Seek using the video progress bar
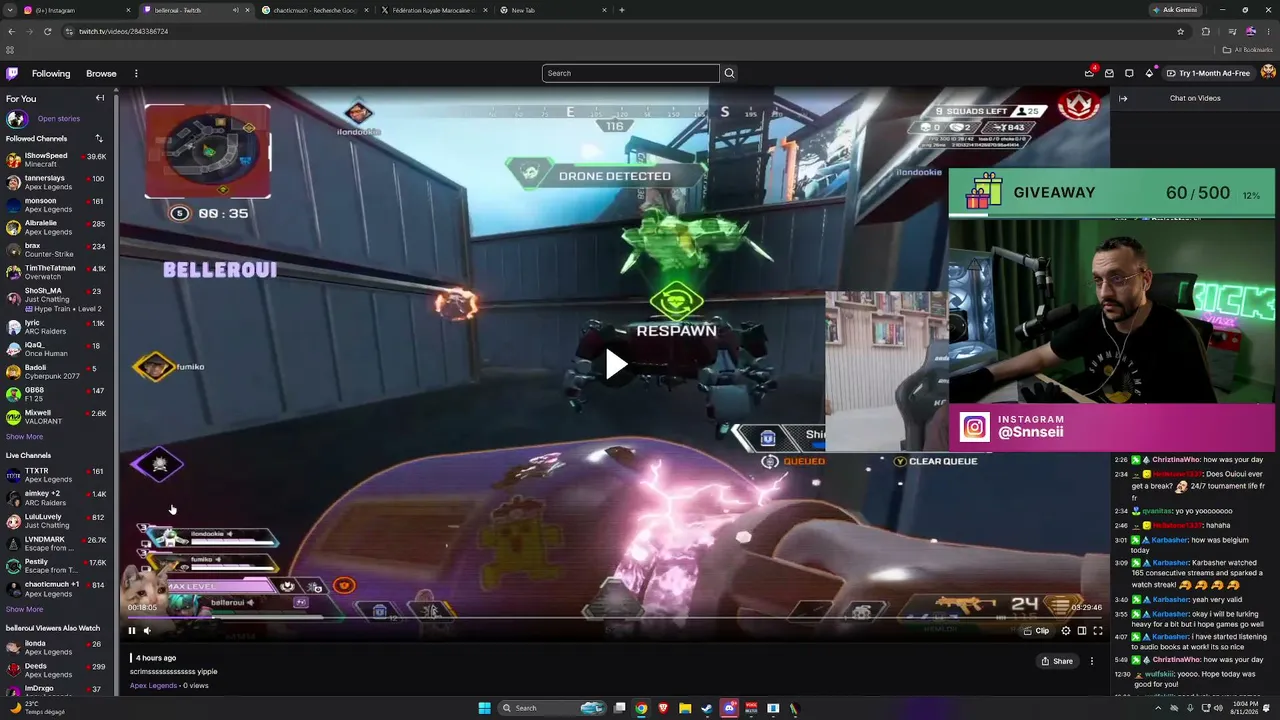Image resolution: width=1280 pixels, height=720 pixels. pyautogui.click(x=614, y=617)
